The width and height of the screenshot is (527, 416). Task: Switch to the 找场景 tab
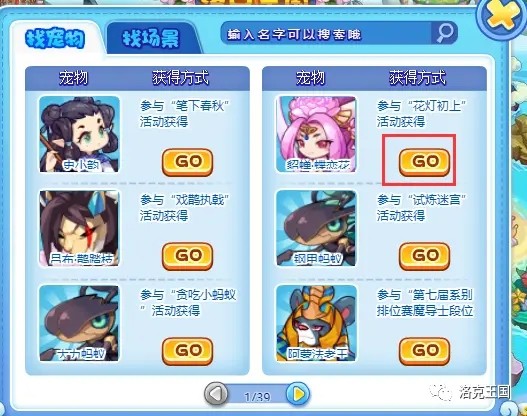click(x=153, y=38)
